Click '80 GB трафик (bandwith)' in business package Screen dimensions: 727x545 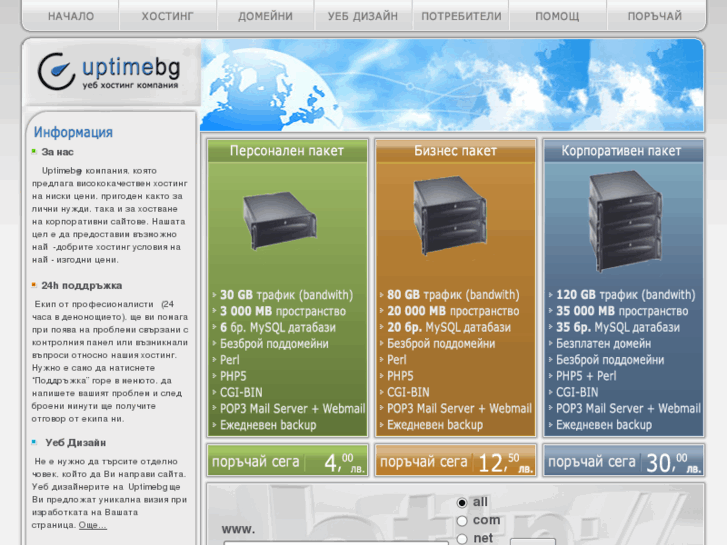pos(453,295)
